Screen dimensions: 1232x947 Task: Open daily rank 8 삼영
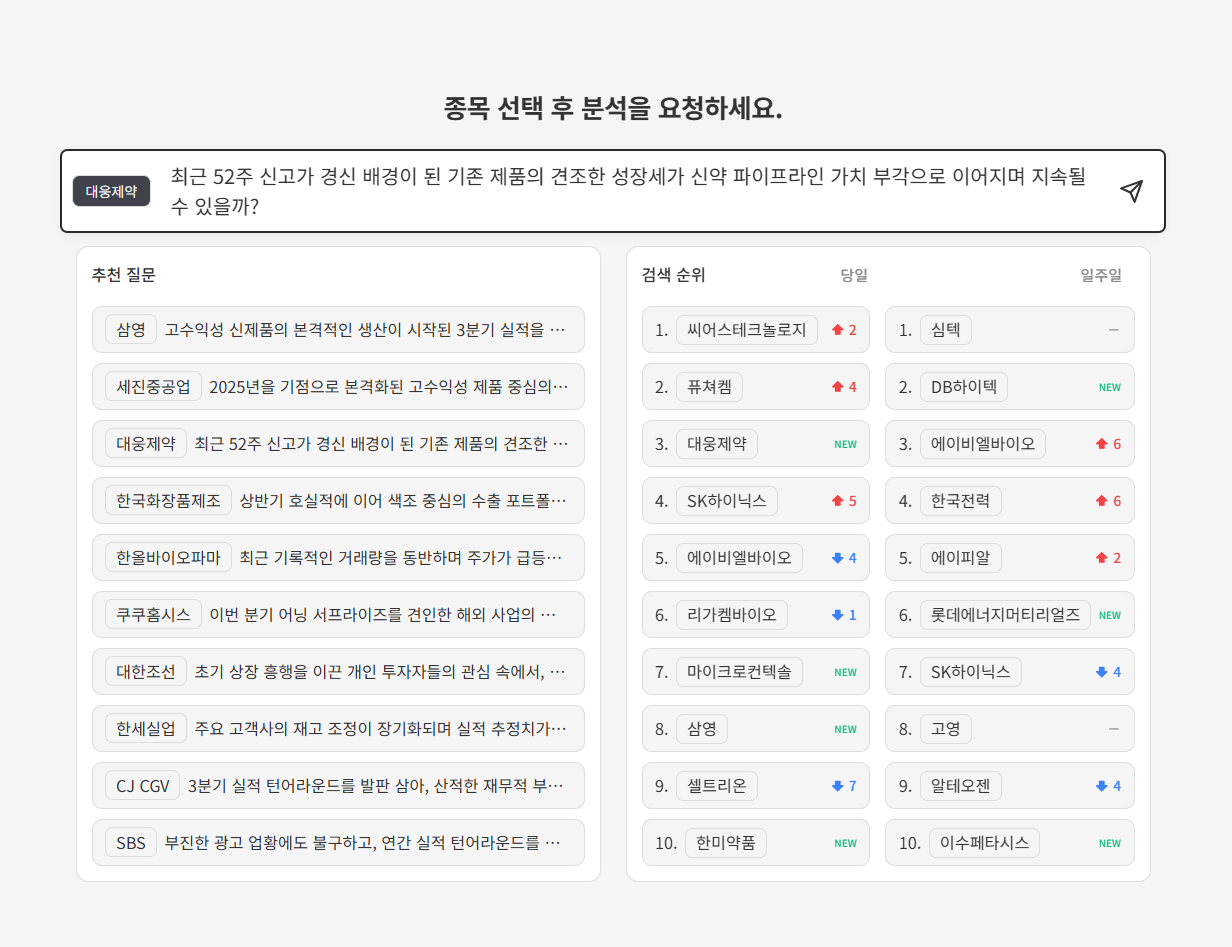coord(756,729)
